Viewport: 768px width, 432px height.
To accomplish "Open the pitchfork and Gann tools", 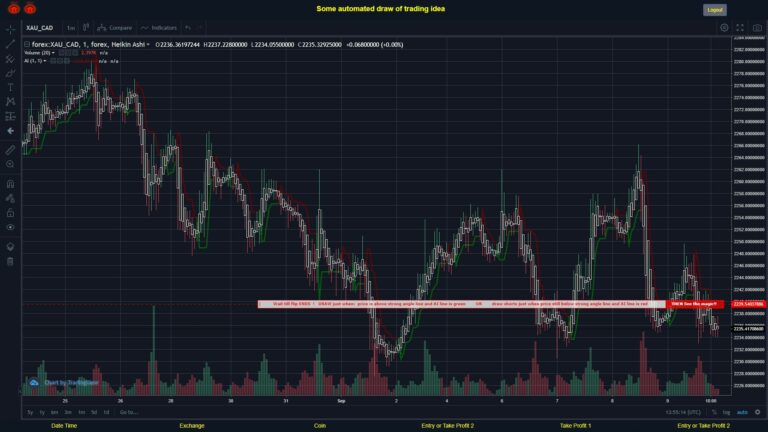I will pyautogui.click(x=10, y=59).
